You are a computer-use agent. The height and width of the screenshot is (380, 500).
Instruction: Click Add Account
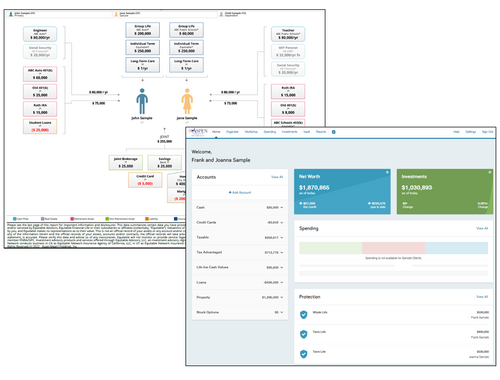point(240,192)
